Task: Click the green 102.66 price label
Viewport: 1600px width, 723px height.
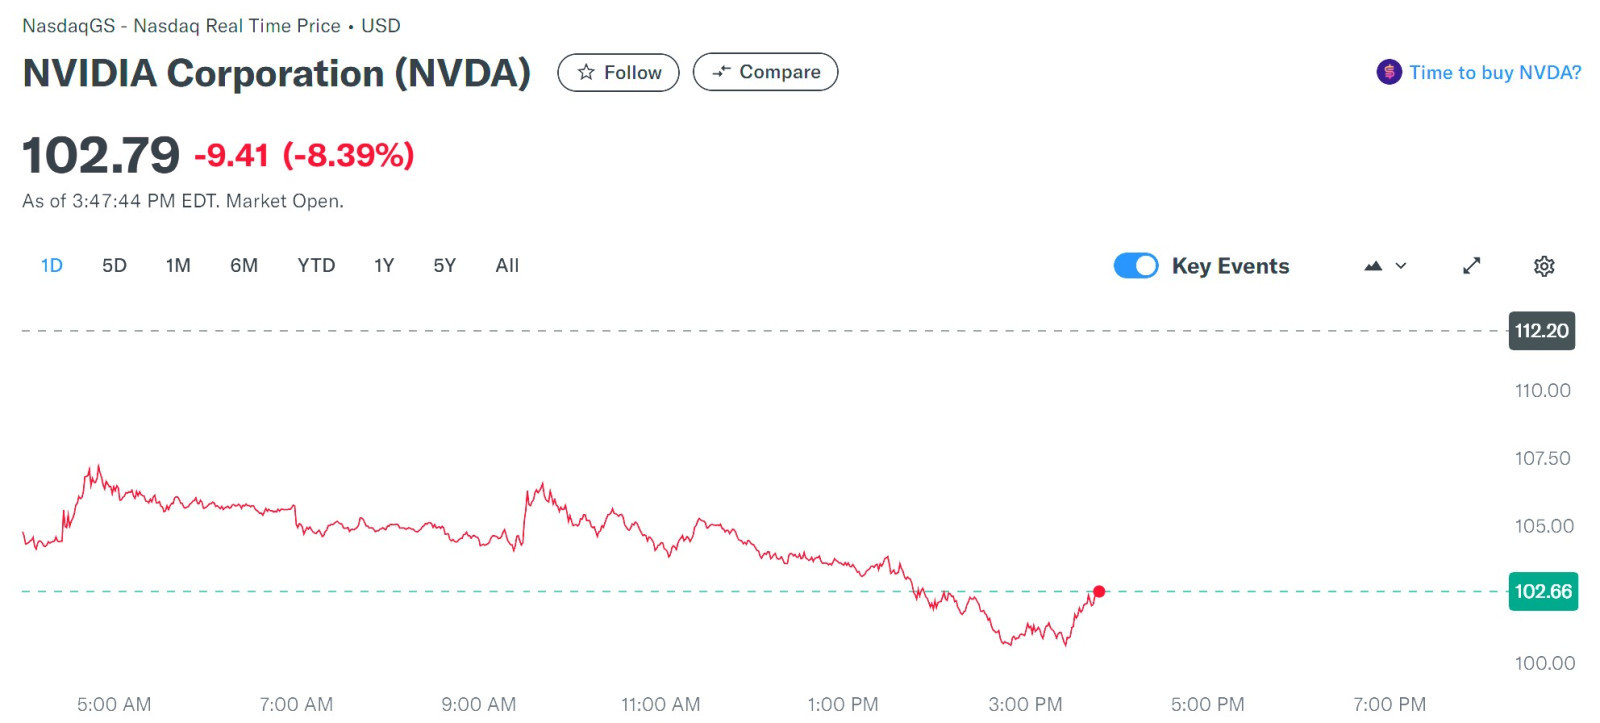Action: coord(1543,591)
